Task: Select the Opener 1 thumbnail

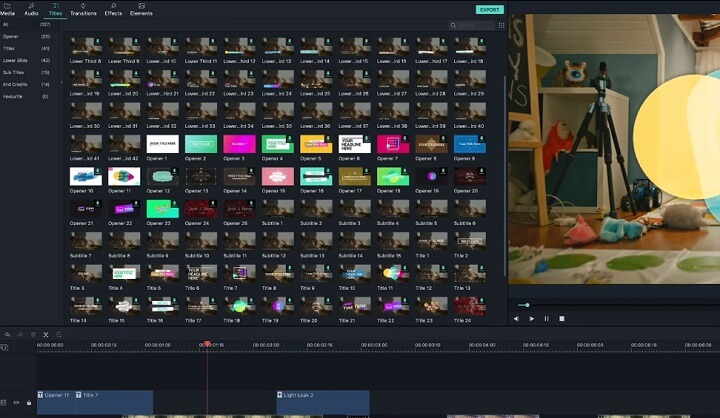Action: click(x=163, y=144)
